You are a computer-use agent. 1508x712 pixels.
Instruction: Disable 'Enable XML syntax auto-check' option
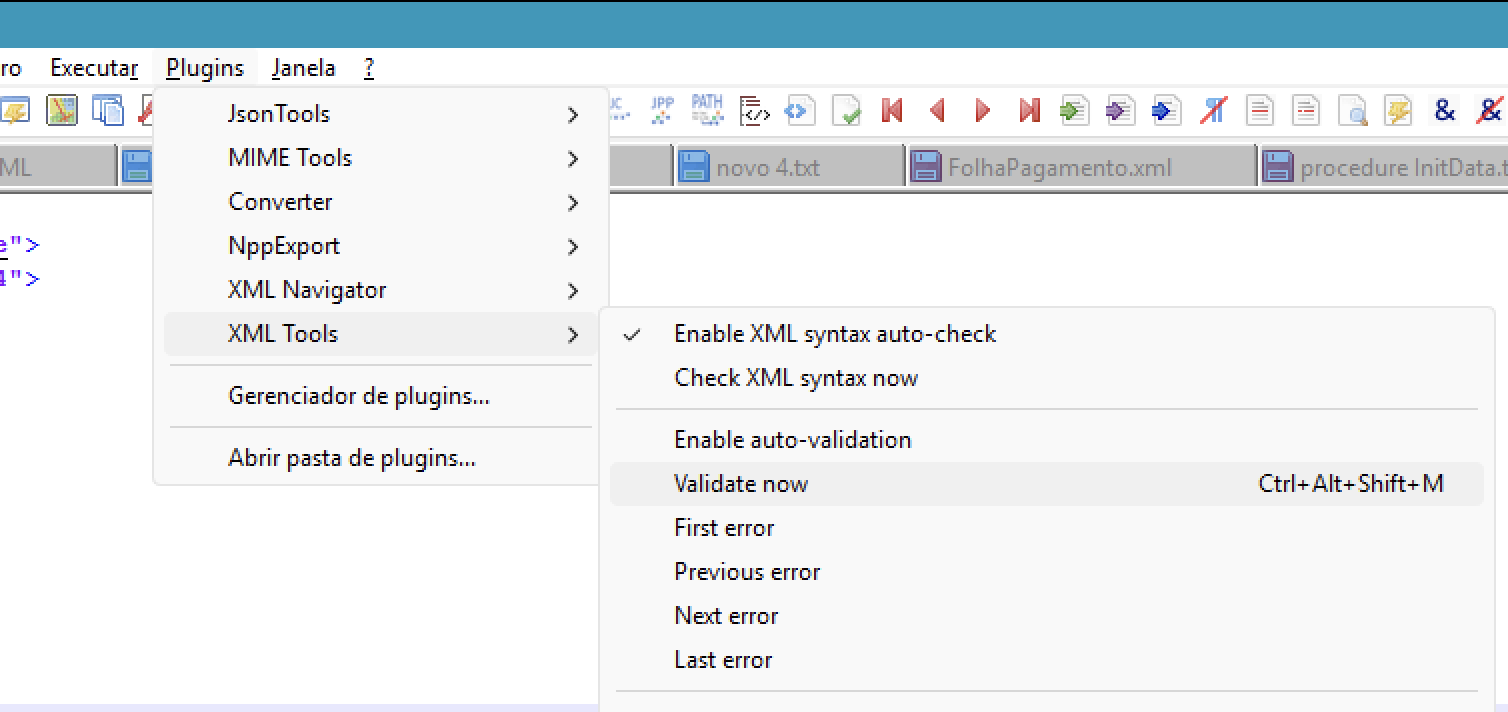[x=835, y=334]
